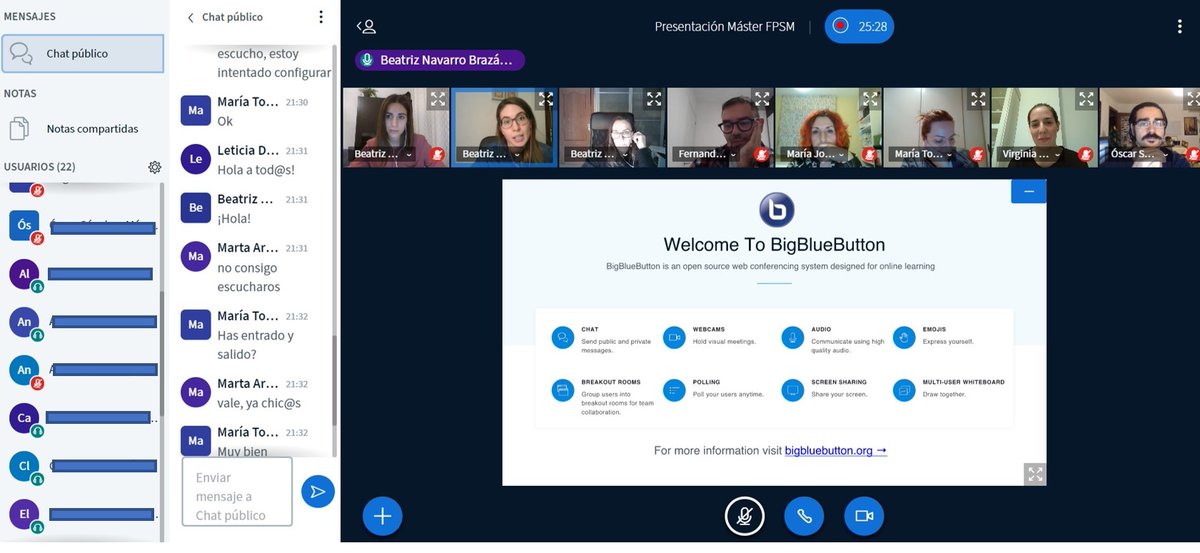Make María Jo's webcam fullscreen
Screen dimensions: 1200x553
[870, 99]
